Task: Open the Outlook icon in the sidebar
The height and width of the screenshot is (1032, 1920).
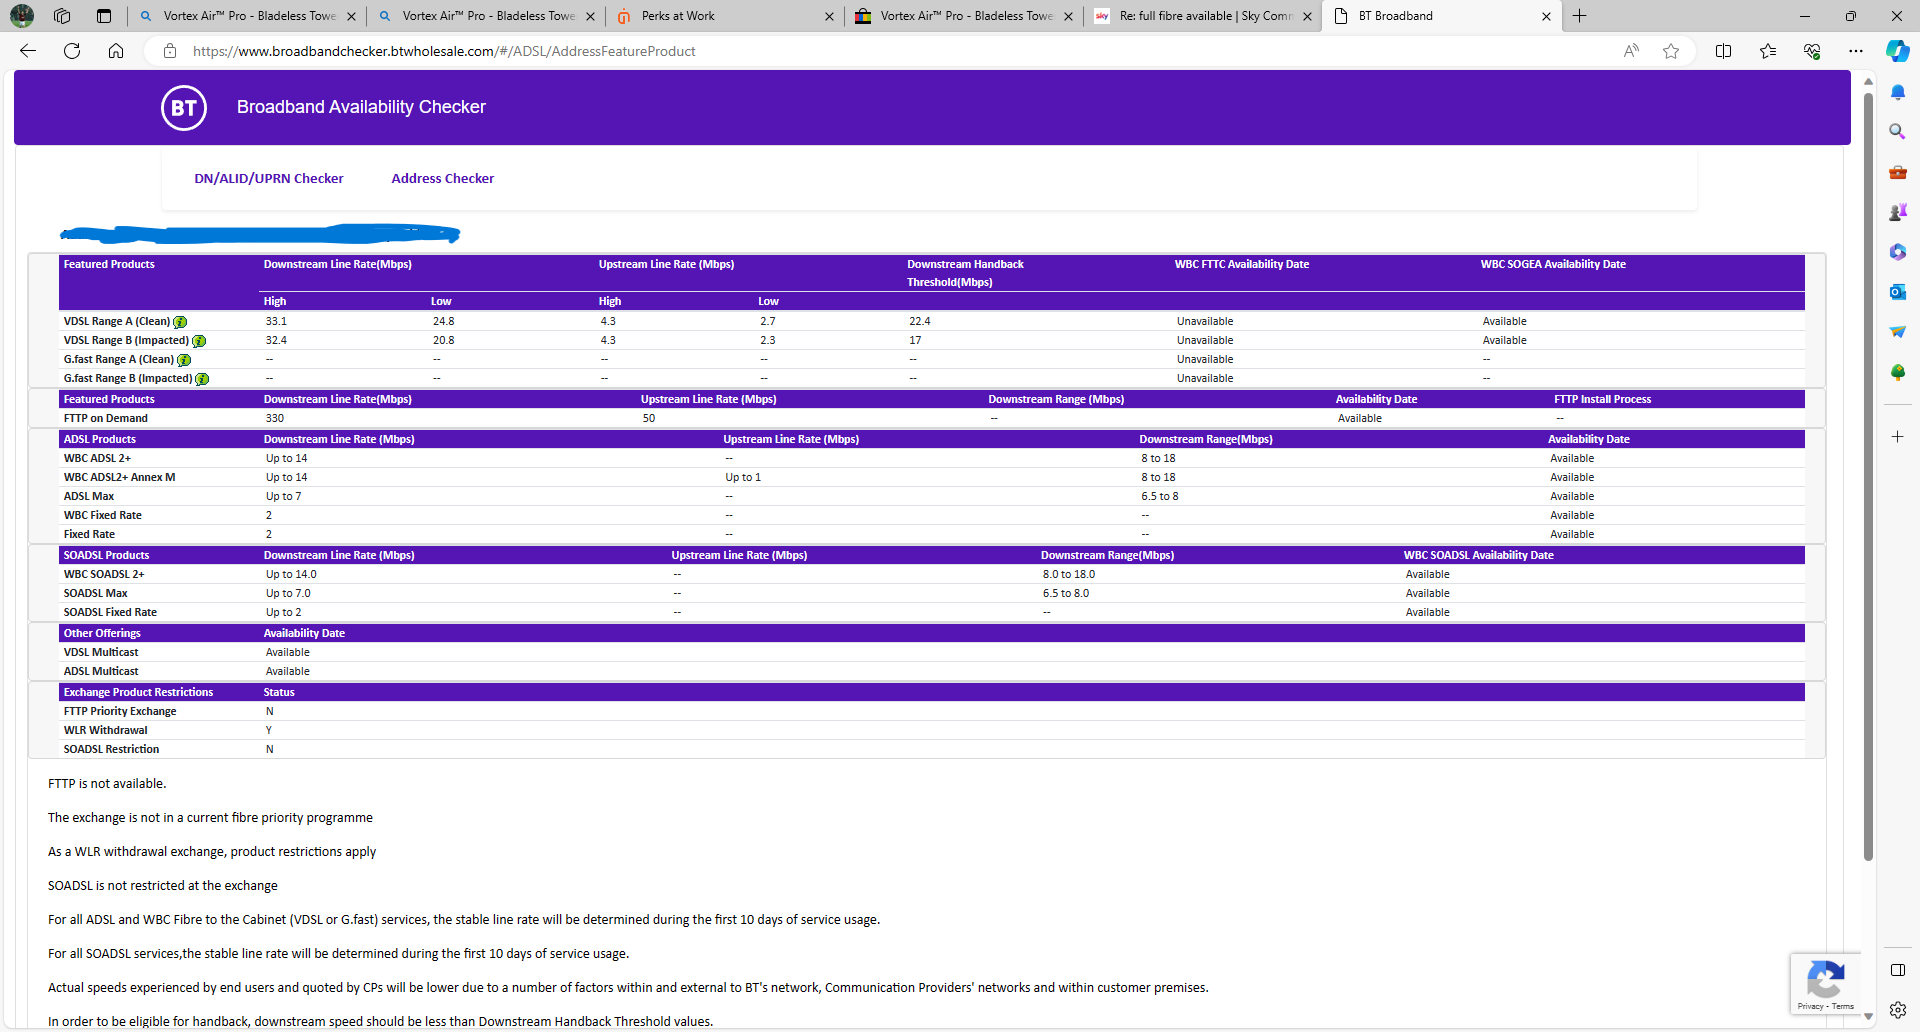Action: tap(1897, 292)
